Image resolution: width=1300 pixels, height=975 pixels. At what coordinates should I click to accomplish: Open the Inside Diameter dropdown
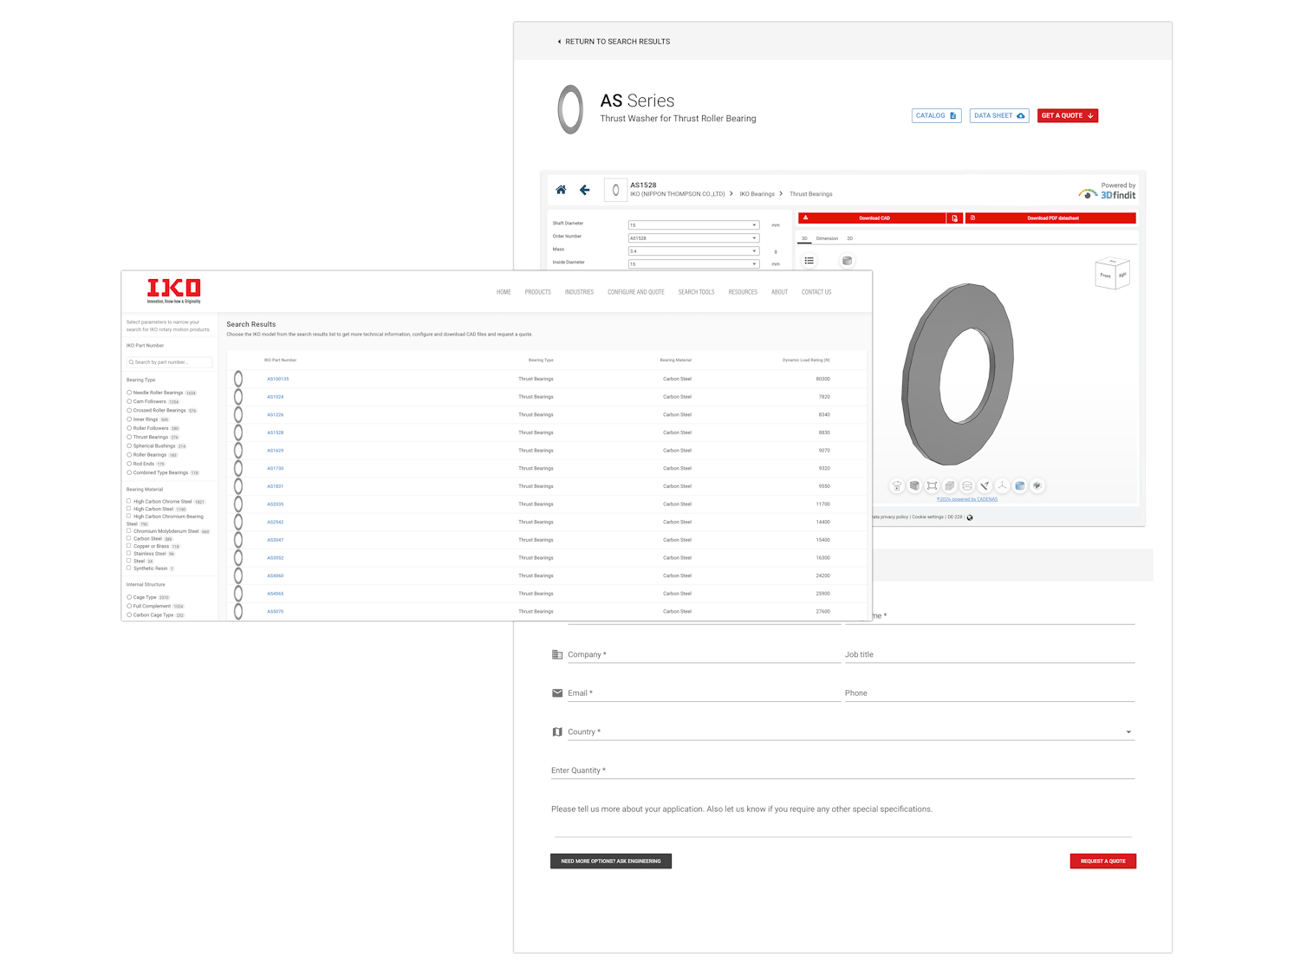tap(693, 264)
